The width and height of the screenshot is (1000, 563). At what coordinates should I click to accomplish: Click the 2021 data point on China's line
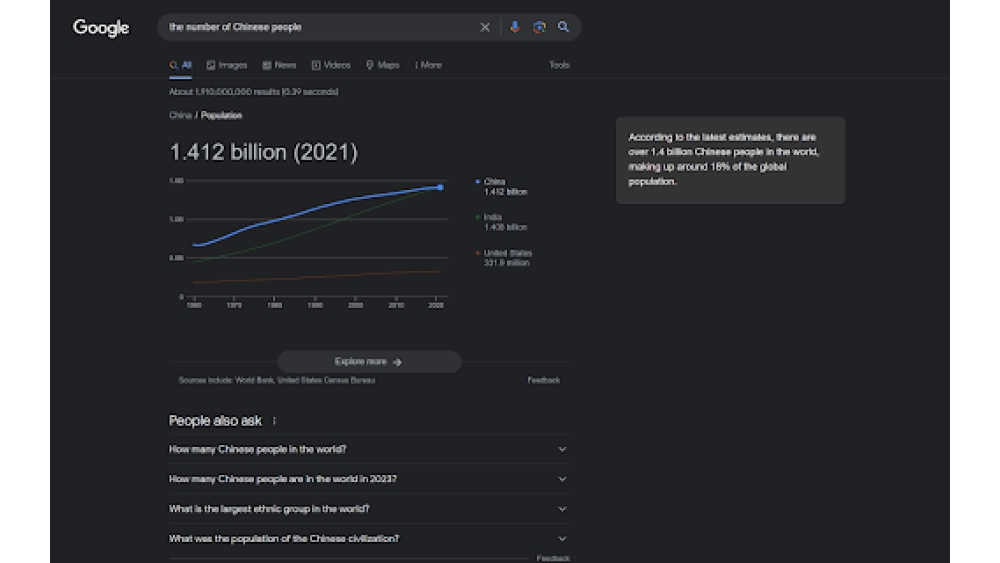(440, 187)
